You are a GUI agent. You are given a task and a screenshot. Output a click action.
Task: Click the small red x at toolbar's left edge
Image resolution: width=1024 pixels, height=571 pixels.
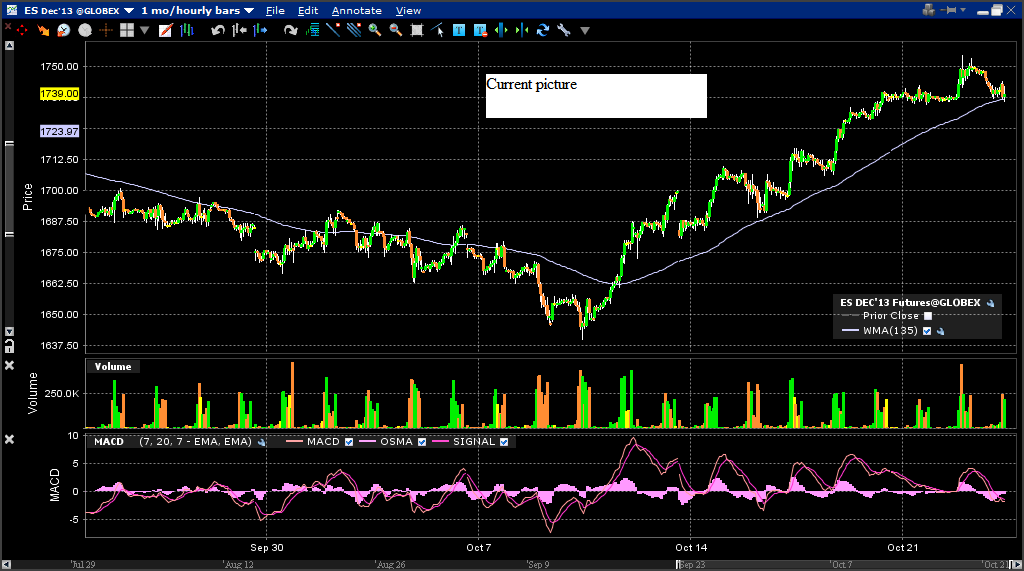coord(8,26)
